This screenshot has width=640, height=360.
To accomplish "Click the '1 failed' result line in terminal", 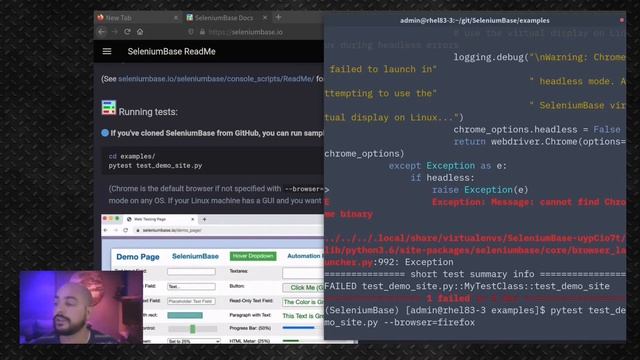I will pos(475,299).
